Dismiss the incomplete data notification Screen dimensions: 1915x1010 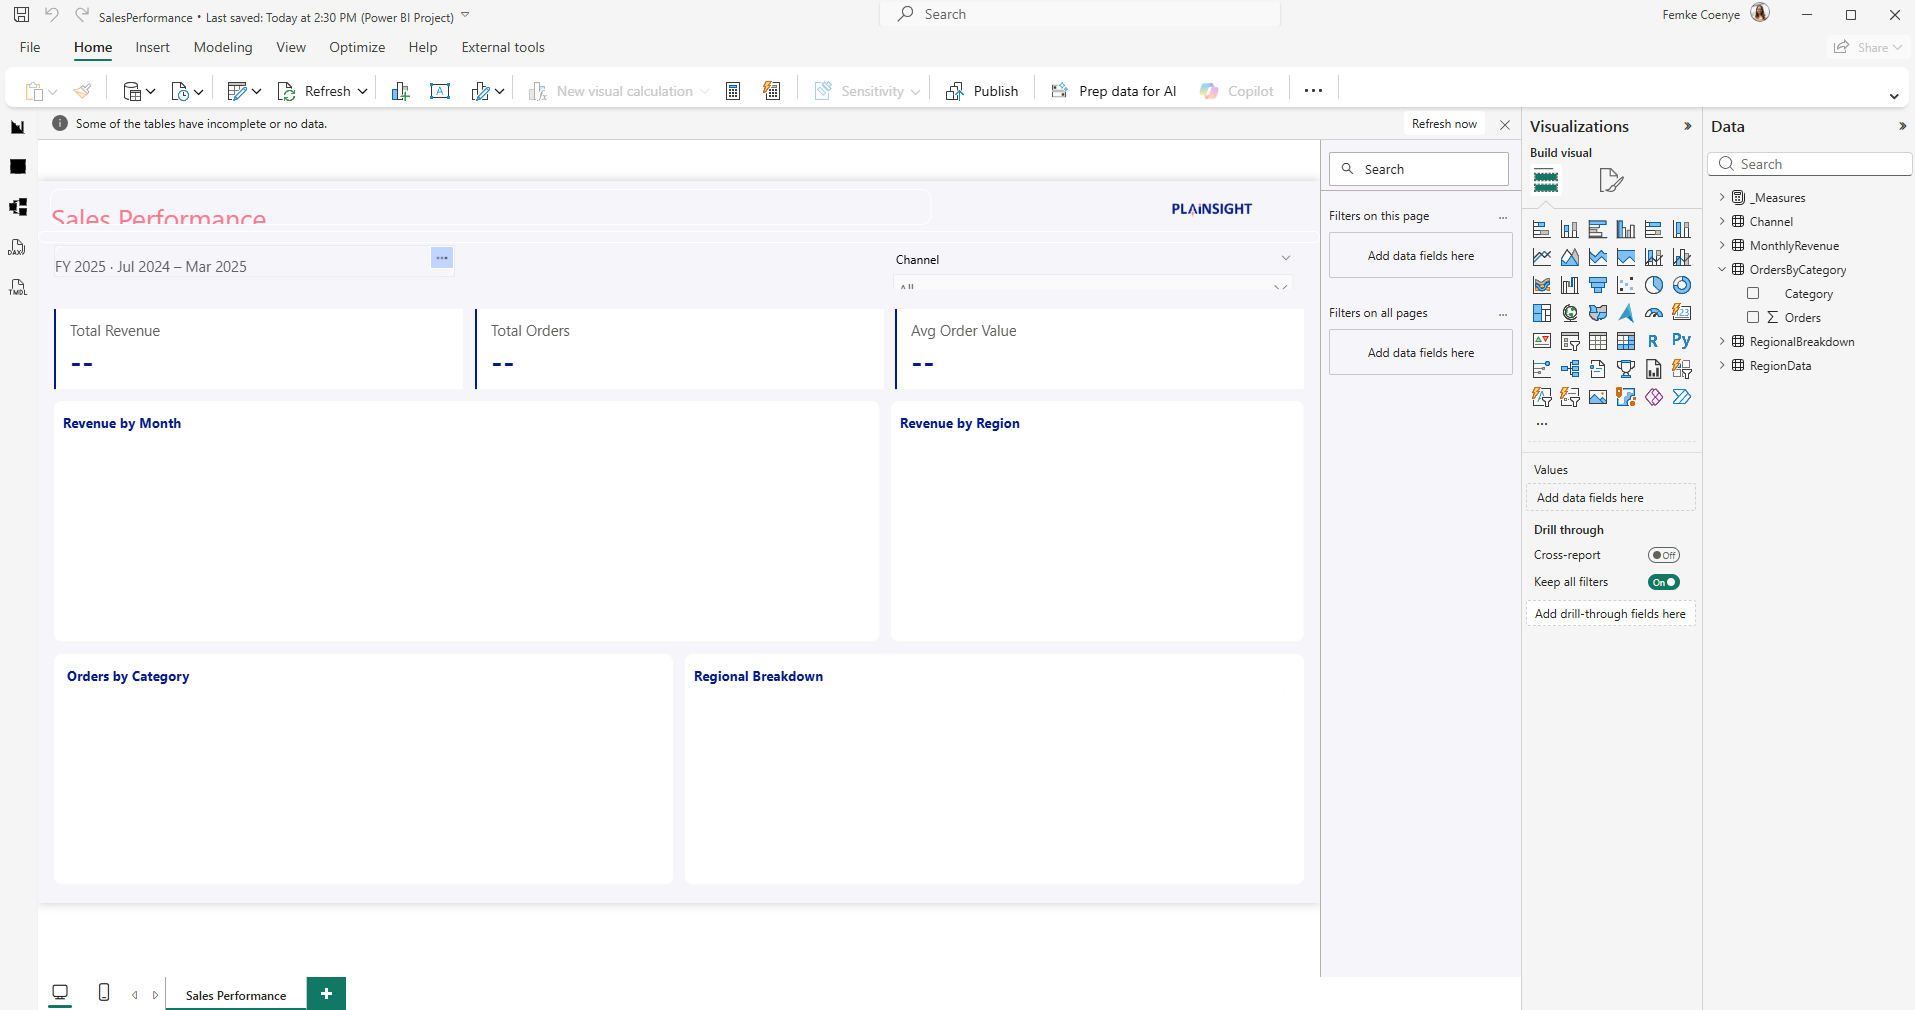(x=1505, y=125)
